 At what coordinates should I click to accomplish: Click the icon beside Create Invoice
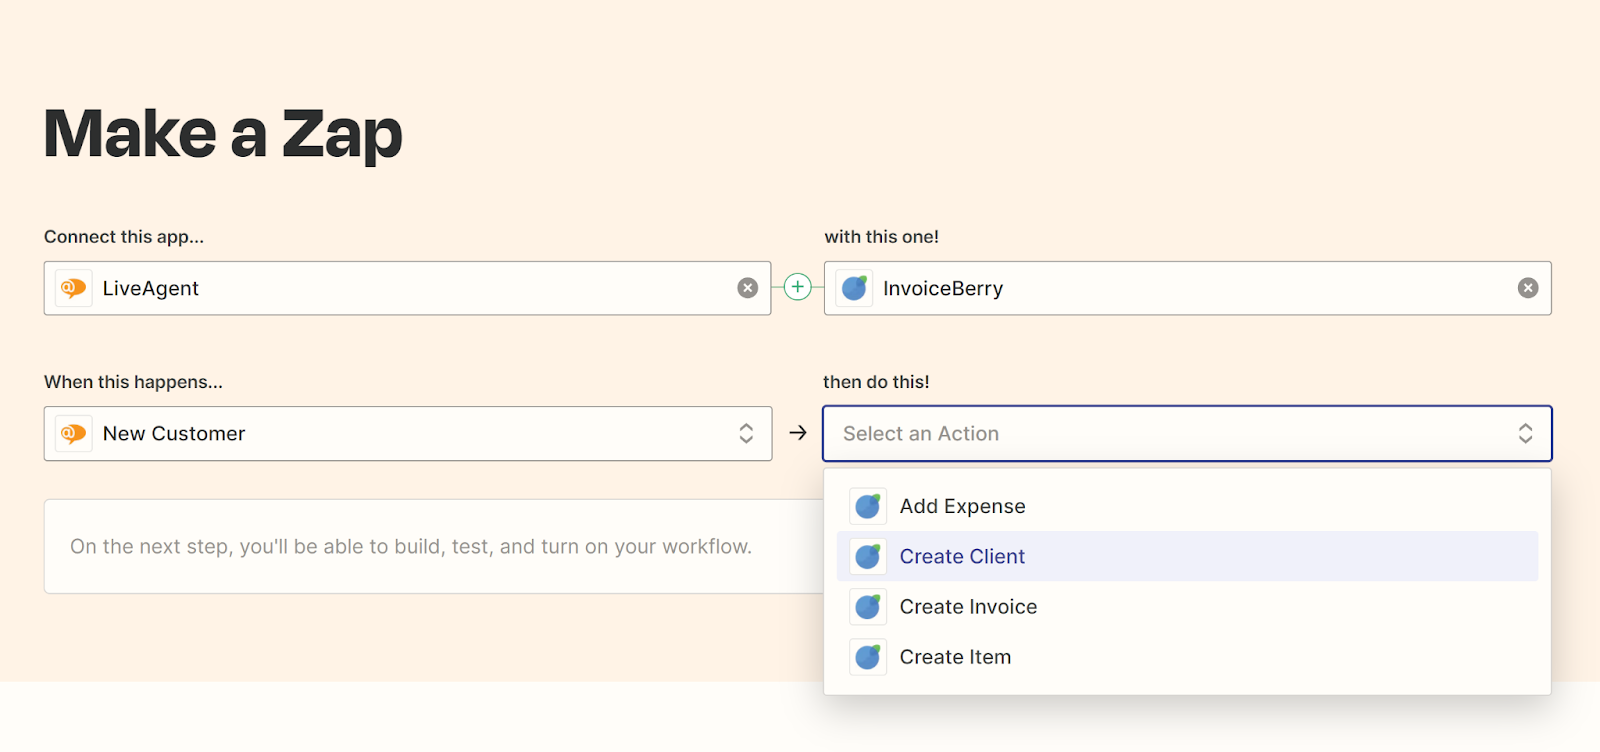pos(867,607)
